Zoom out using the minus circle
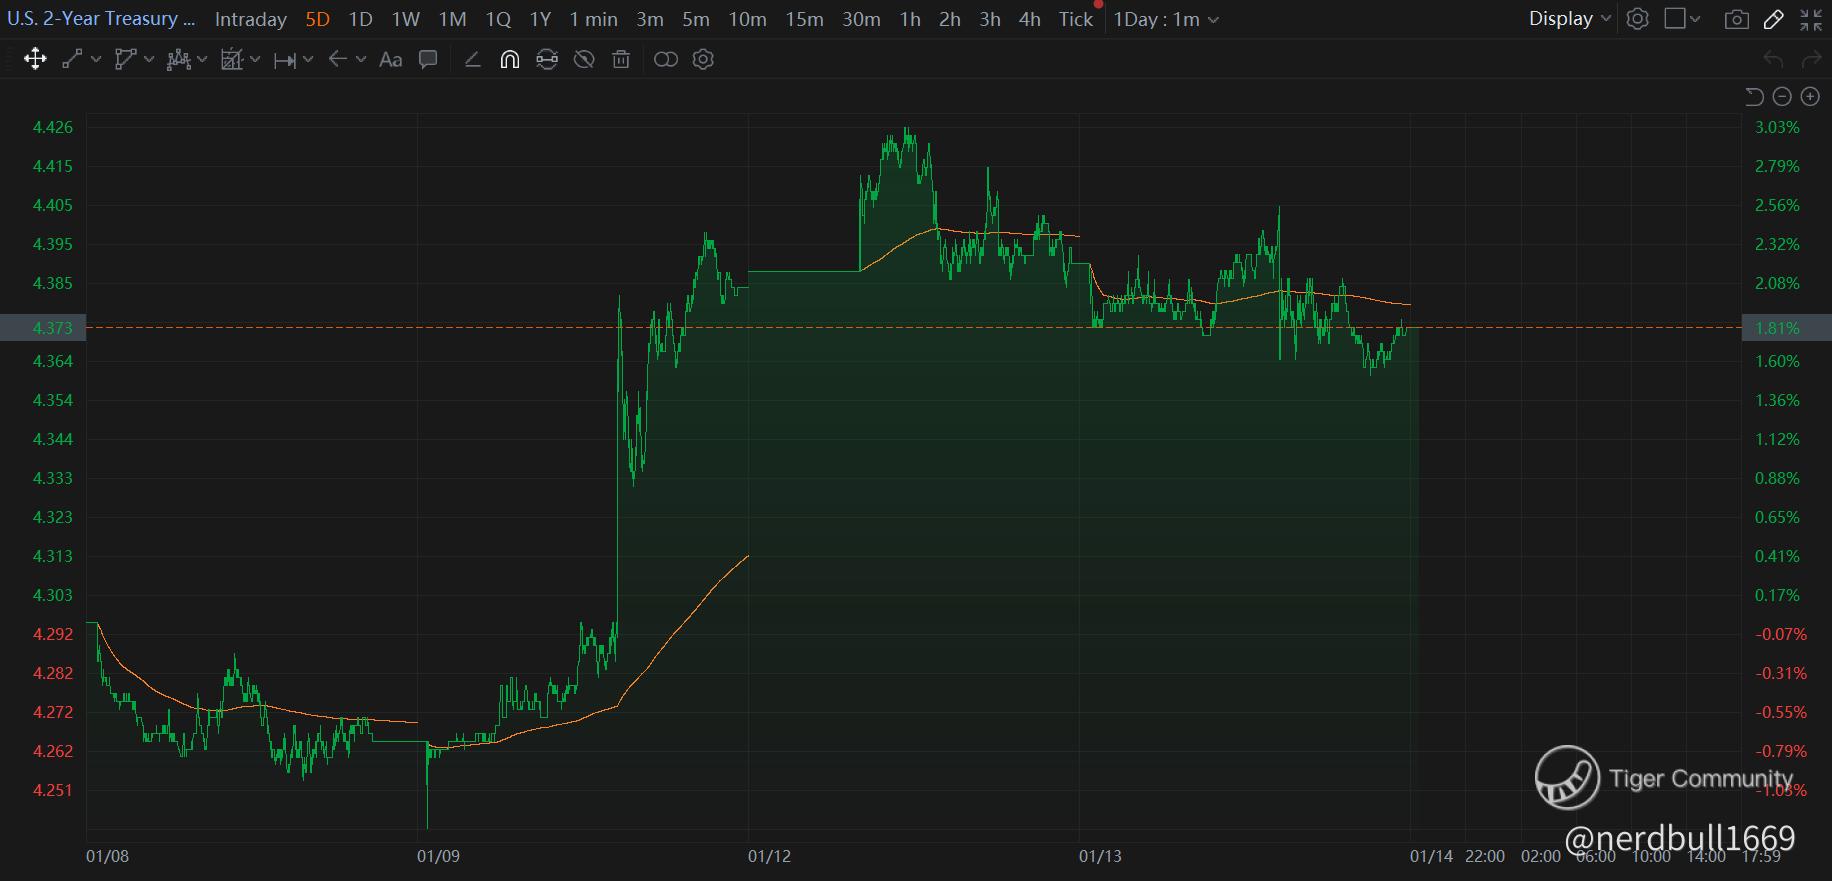Screen dimensions: 1832x881 pos(1782,96)
